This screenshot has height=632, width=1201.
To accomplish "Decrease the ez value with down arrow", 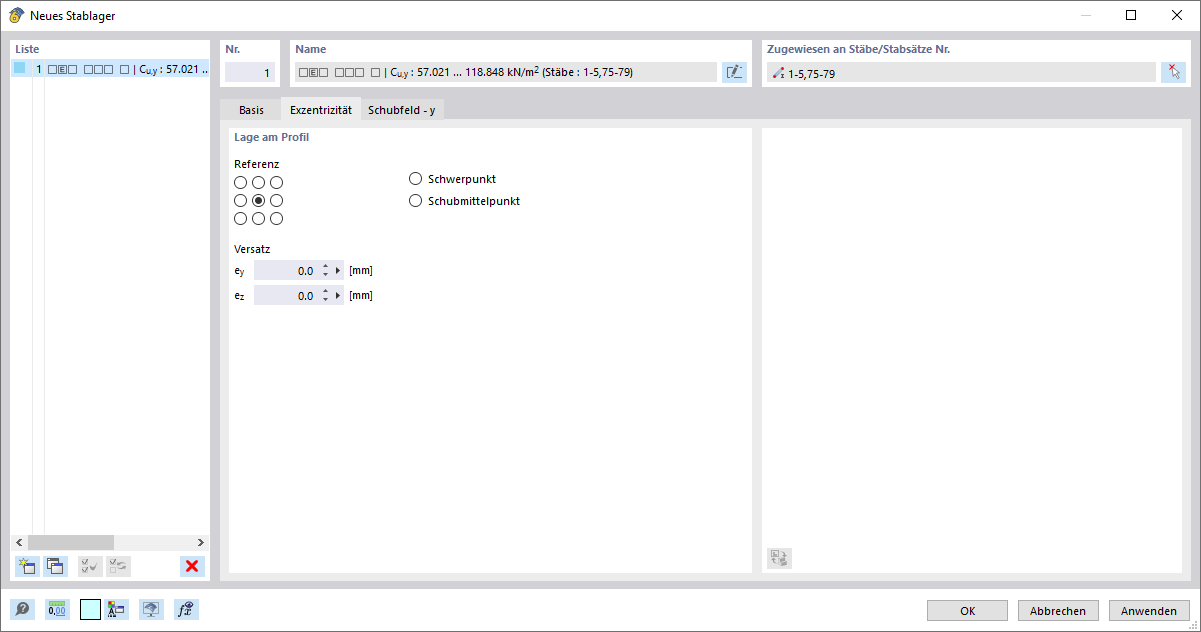I will click(326, 300).
